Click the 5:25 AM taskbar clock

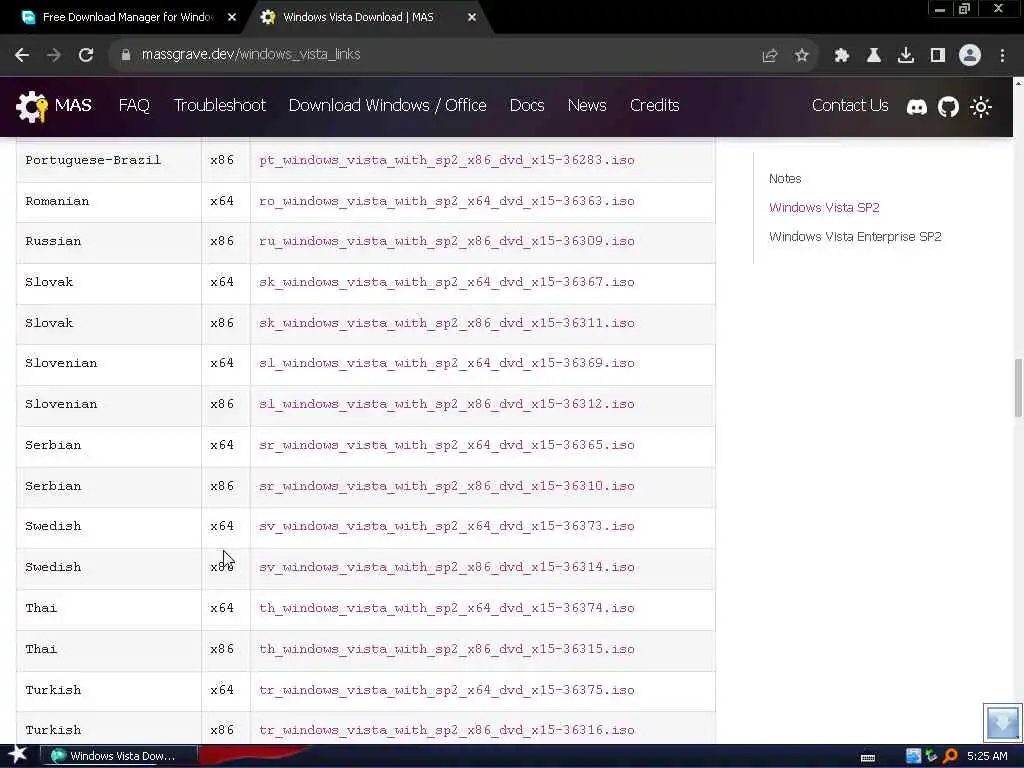click(987, 756)
